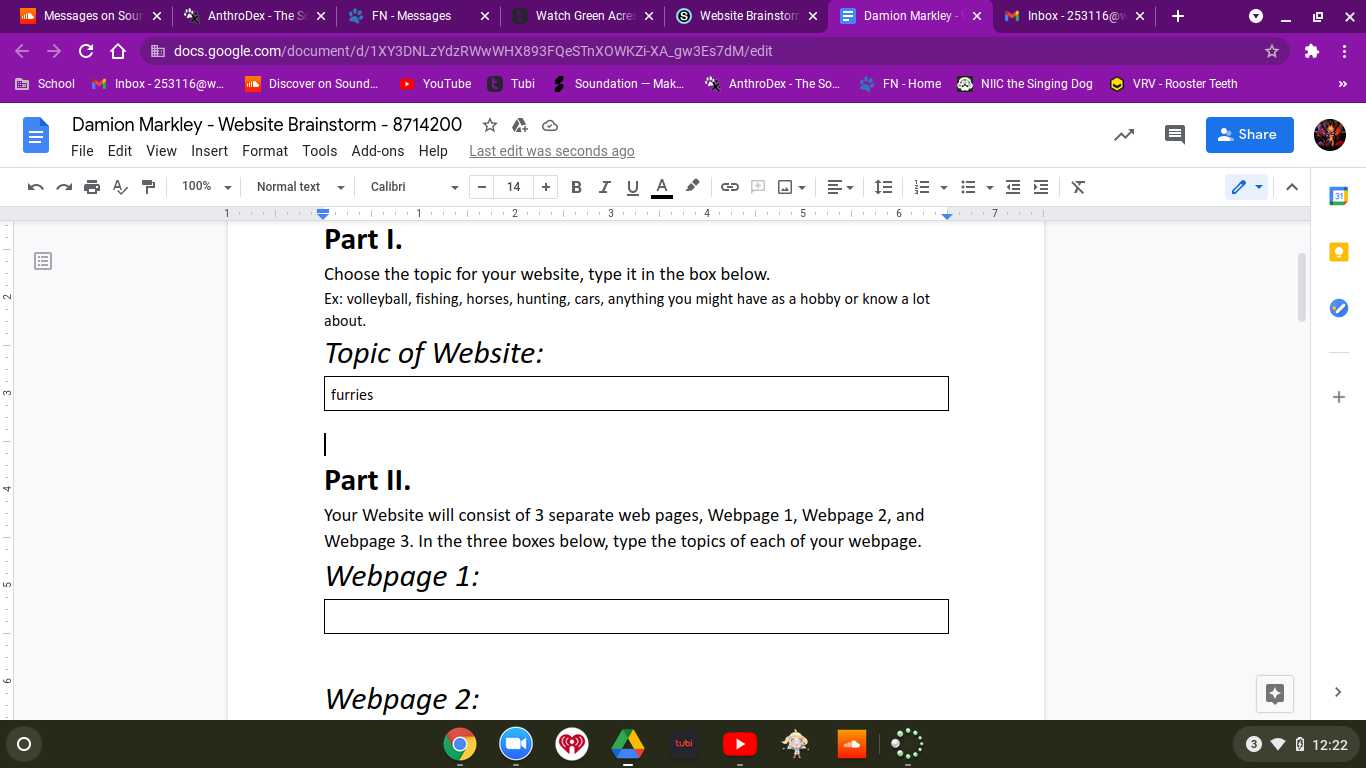The height and width of the screenshot is (768, 1366).
Task: Open the highlight color picker
Action: coord(692,187)
